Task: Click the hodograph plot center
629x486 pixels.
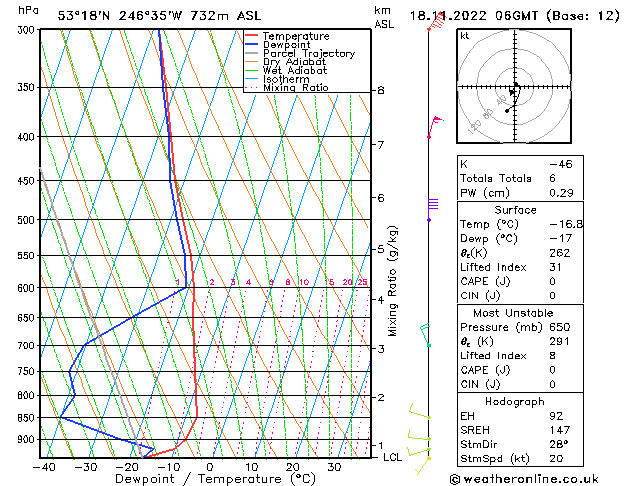Action: 515,87
